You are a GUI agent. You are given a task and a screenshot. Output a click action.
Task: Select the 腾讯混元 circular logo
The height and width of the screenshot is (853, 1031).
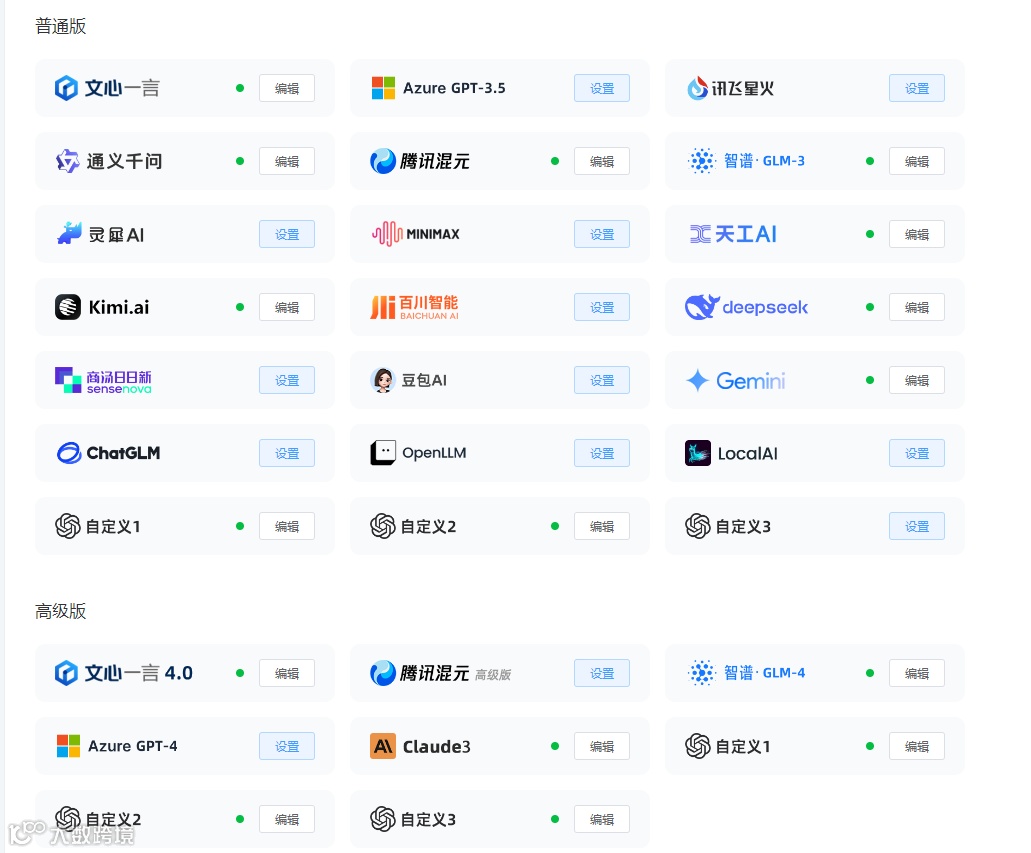tap(383, 161)
